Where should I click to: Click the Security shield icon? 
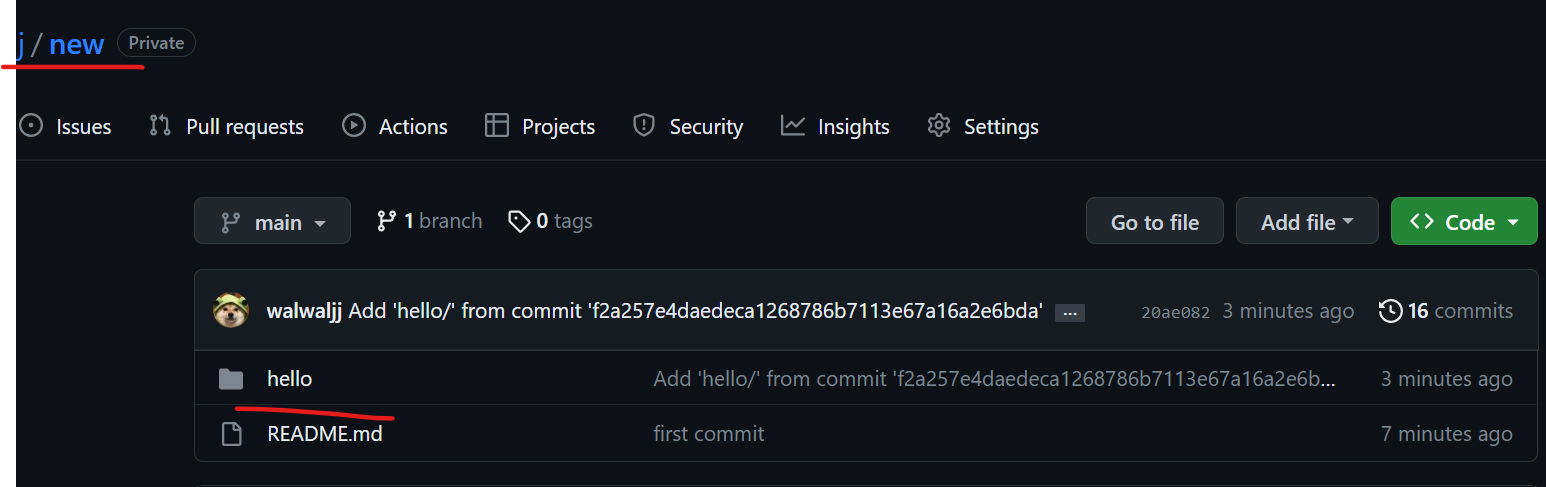tap(644, 126)
